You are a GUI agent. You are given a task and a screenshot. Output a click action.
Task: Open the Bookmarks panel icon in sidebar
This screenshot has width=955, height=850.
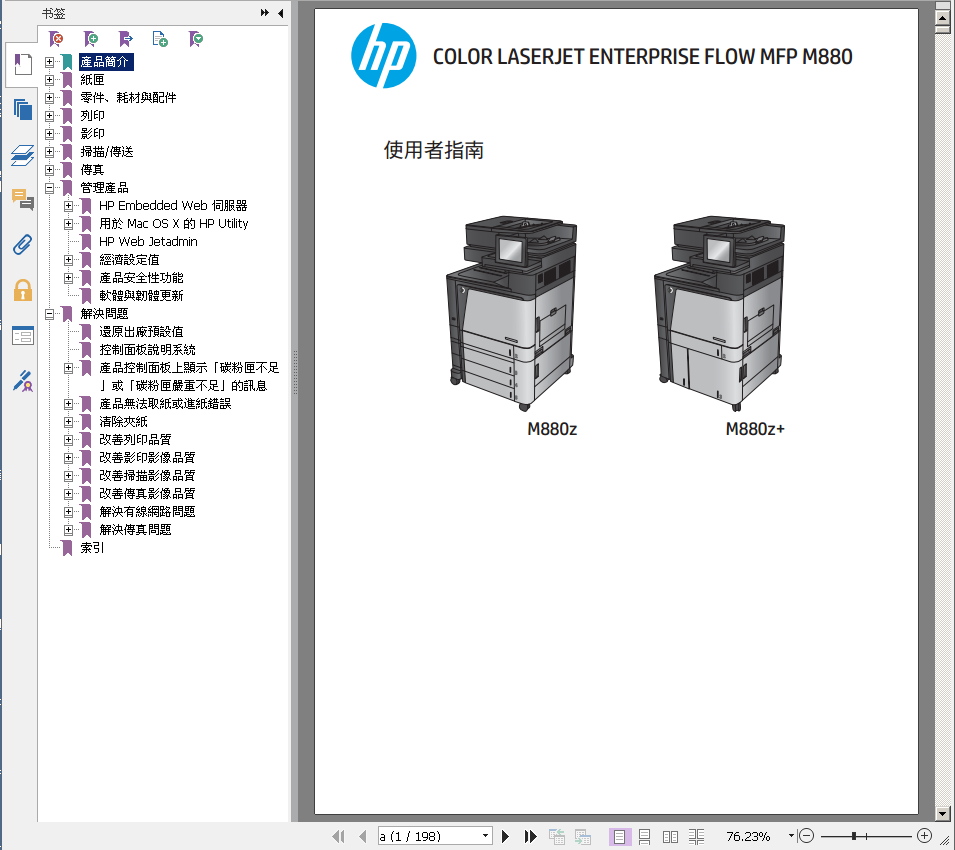[23, 64]
